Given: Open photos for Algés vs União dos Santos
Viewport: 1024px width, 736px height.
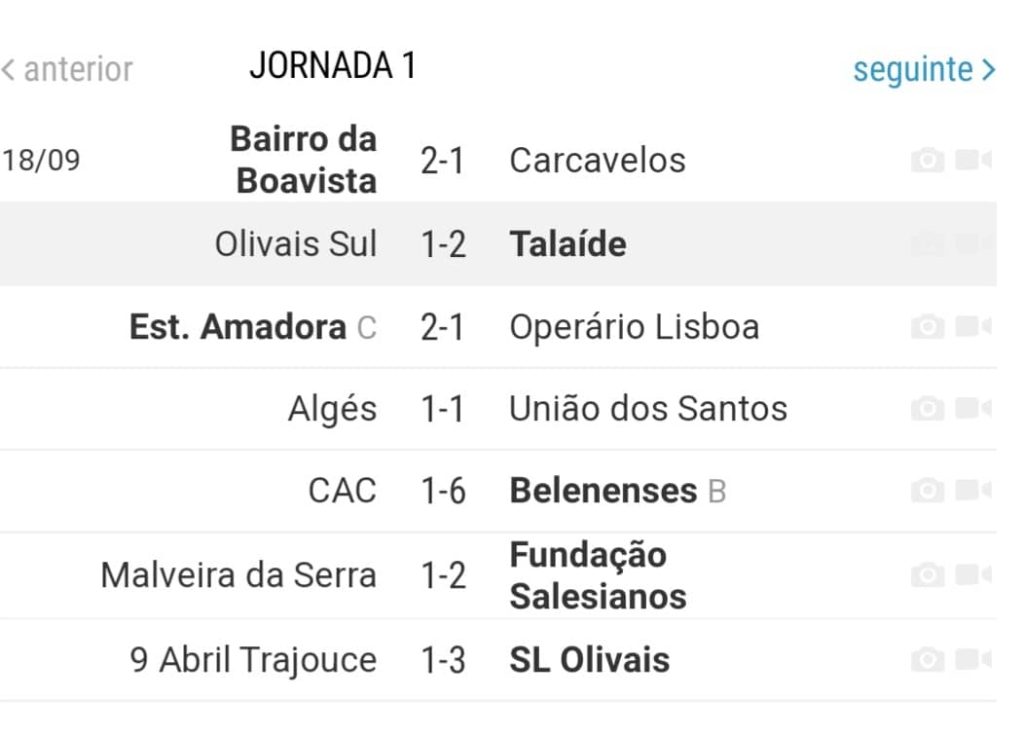Looking at the screenshot, I should (927, 408).
